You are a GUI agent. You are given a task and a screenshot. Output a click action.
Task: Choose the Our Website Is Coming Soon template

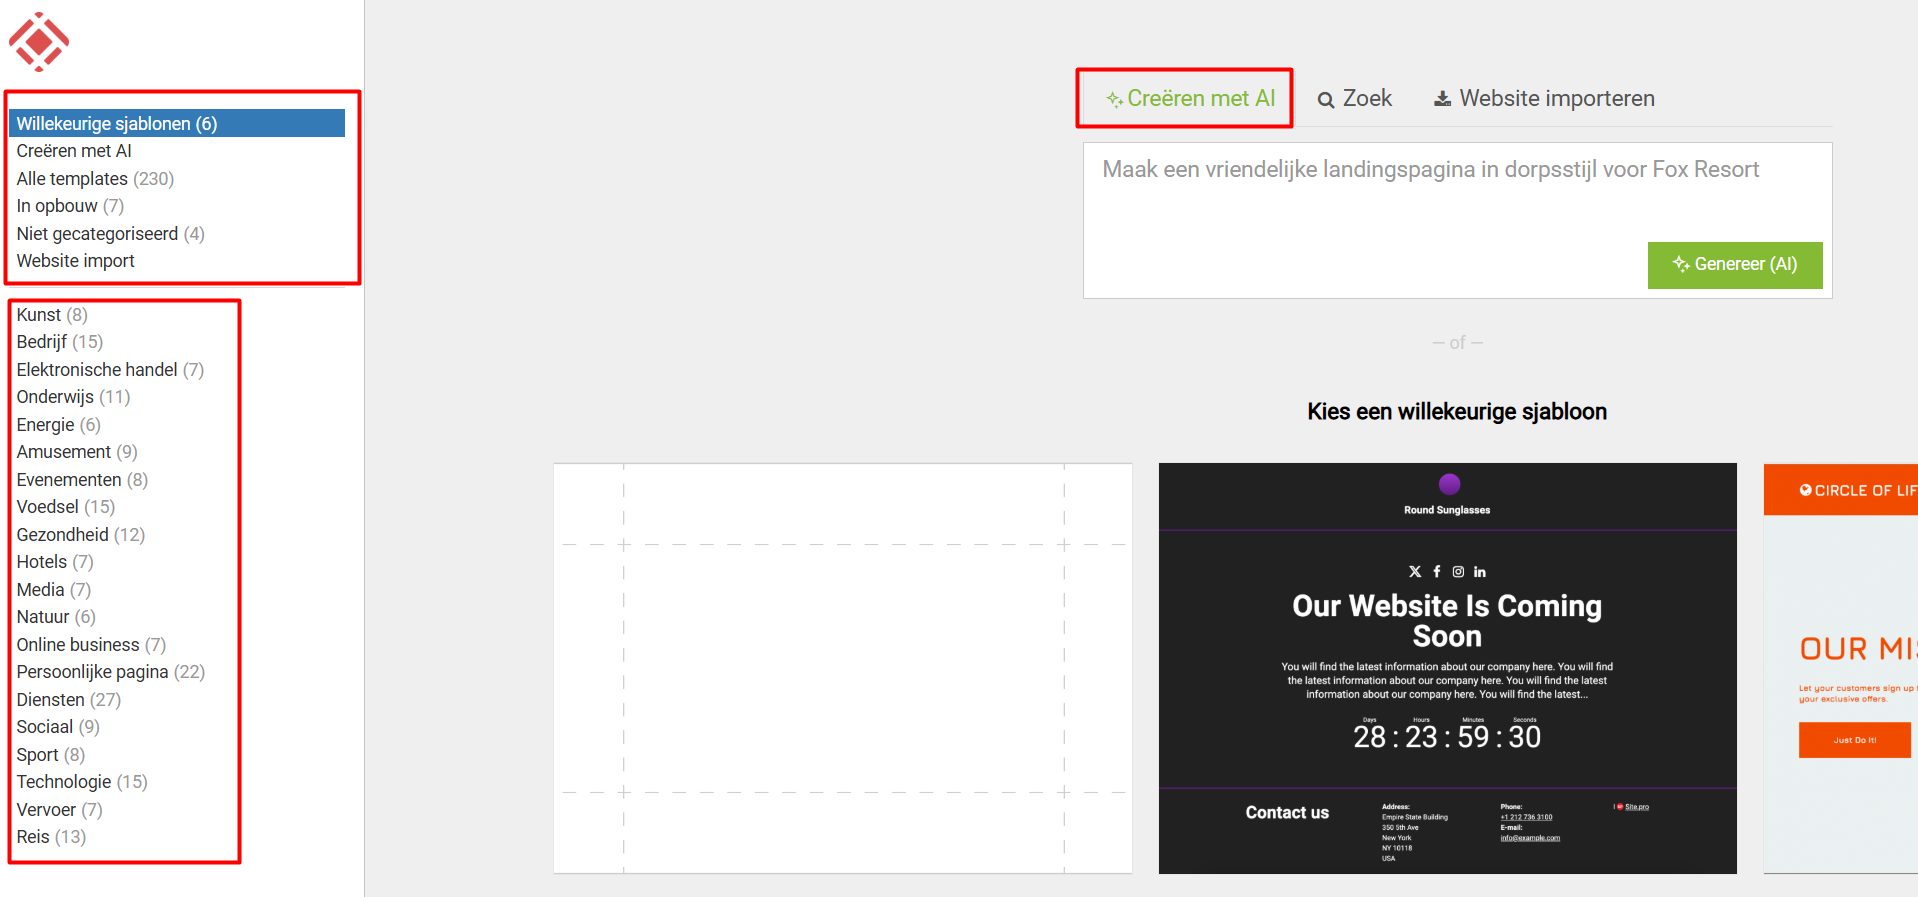pos(1447,668)
